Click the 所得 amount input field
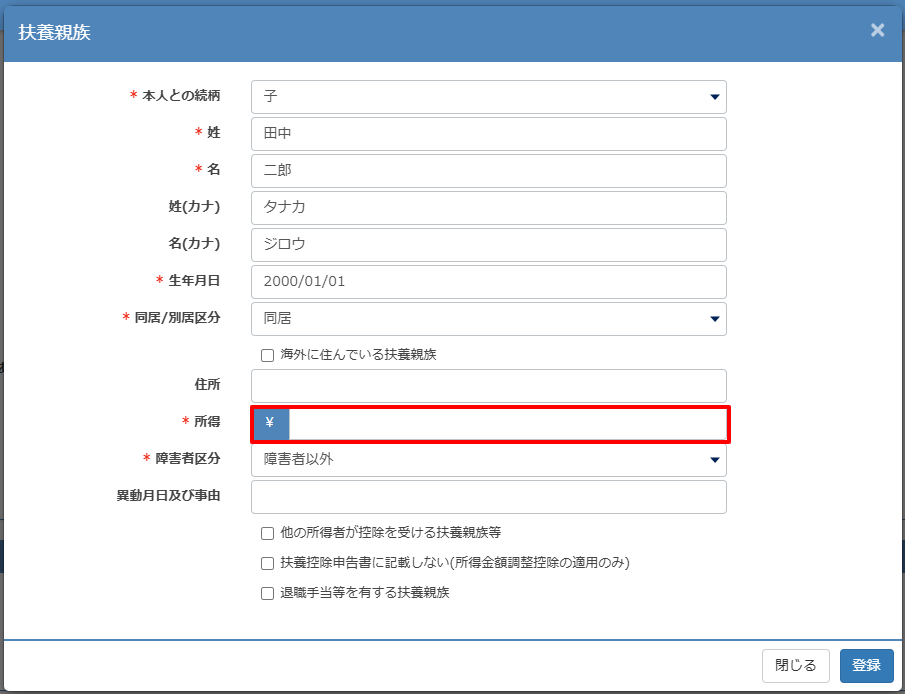The width and height of the screenshot is (905, 694). (507, 424)
